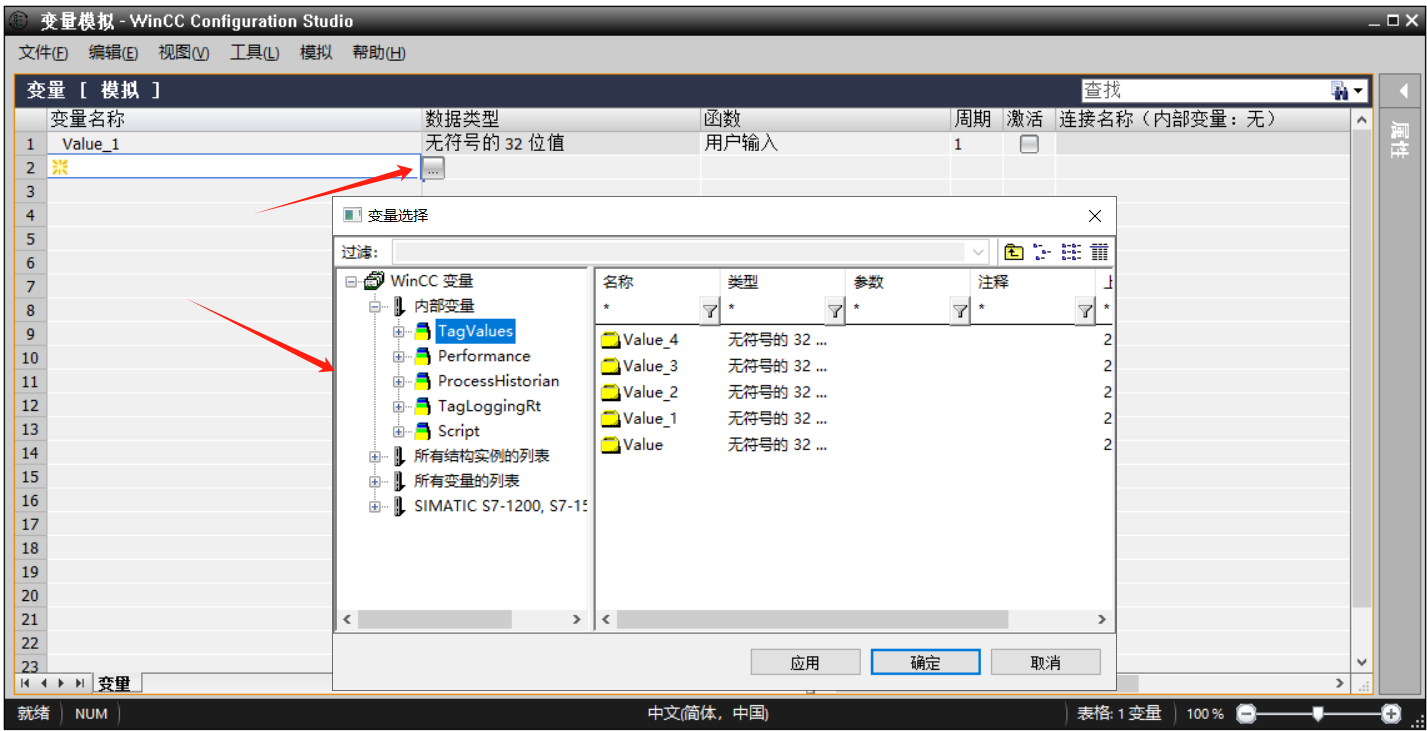This screenshot has width=1427, height=731.
Task: Click the zoom-out minus icon
Action: point(1246,713)
